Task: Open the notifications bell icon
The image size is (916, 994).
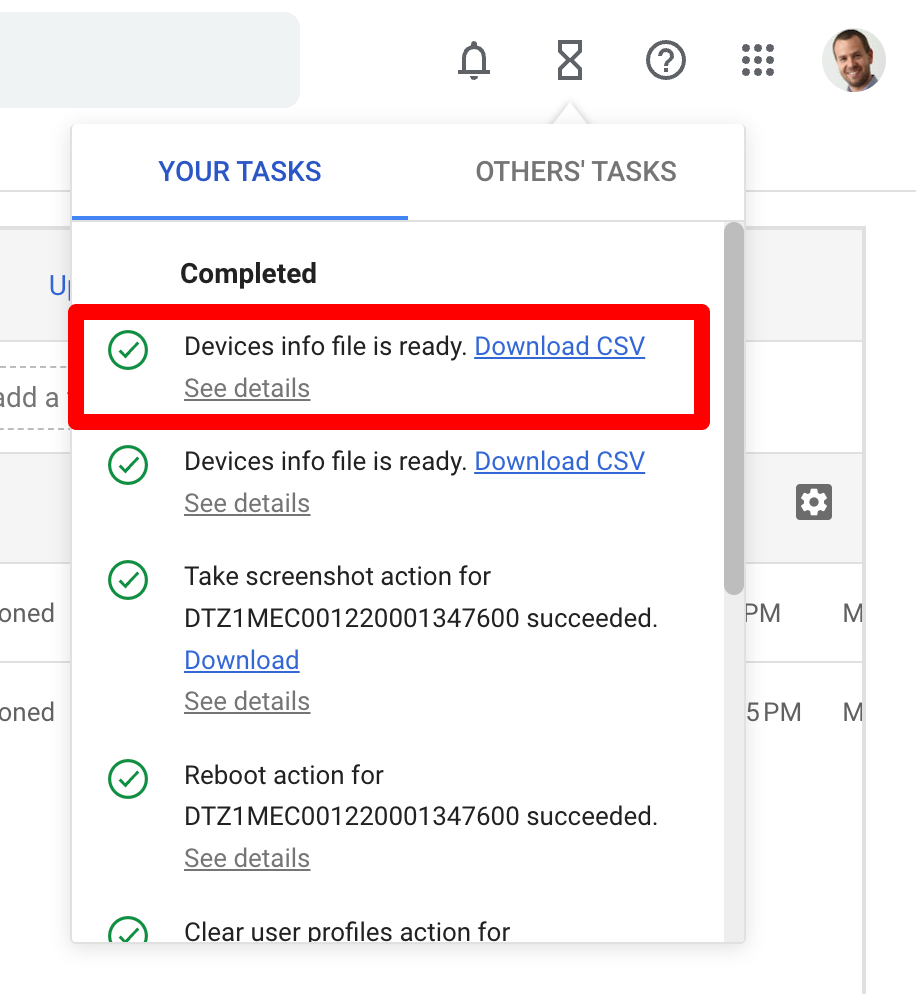Action: tap(474, 61)
